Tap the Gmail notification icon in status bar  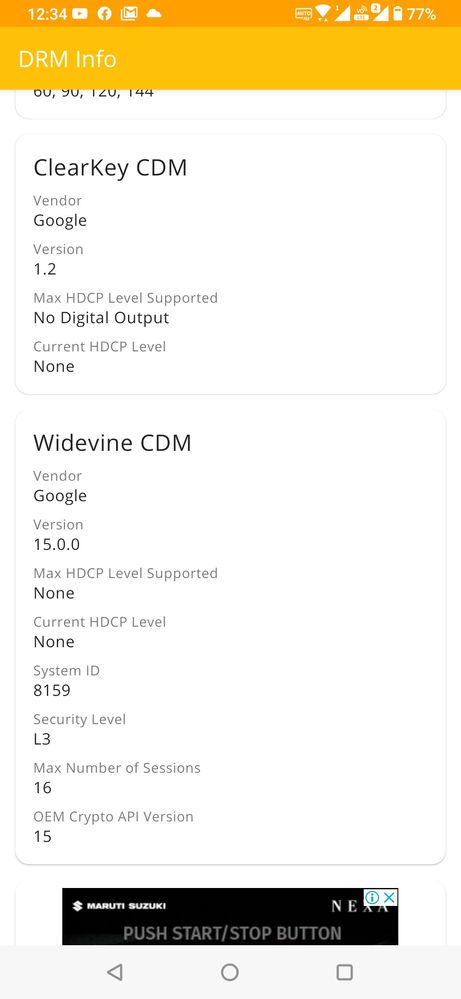[129, 13]
